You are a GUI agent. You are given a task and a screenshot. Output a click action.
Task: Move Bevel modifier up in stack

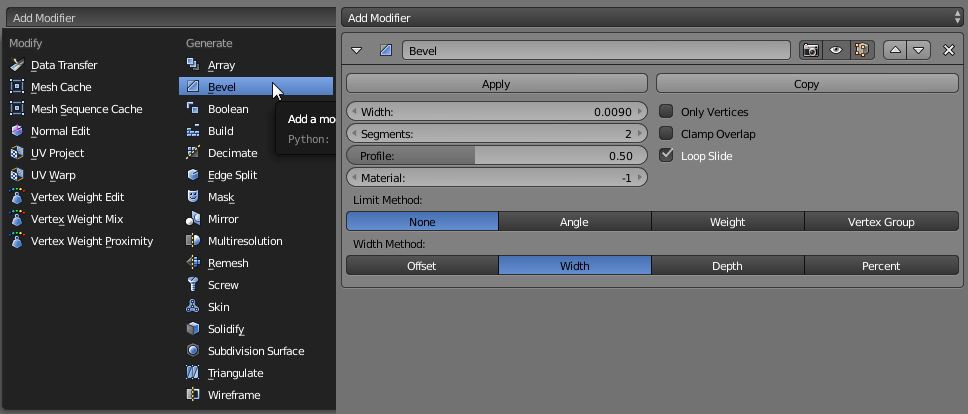click(x=895, y=50)
